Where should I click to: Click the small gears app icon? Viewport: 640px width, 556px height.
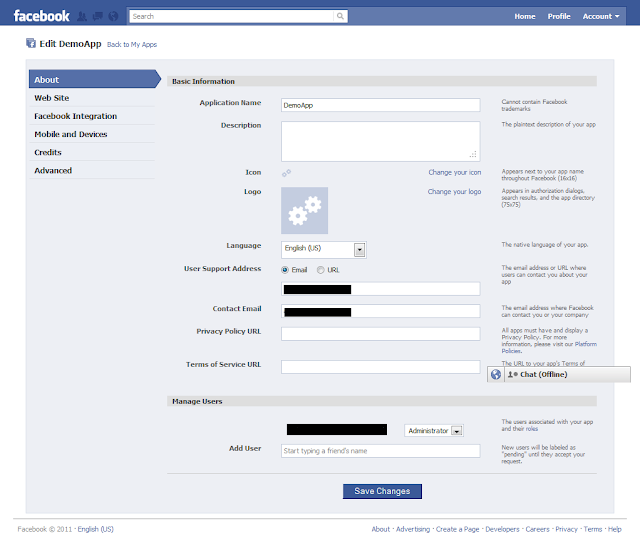287,173
